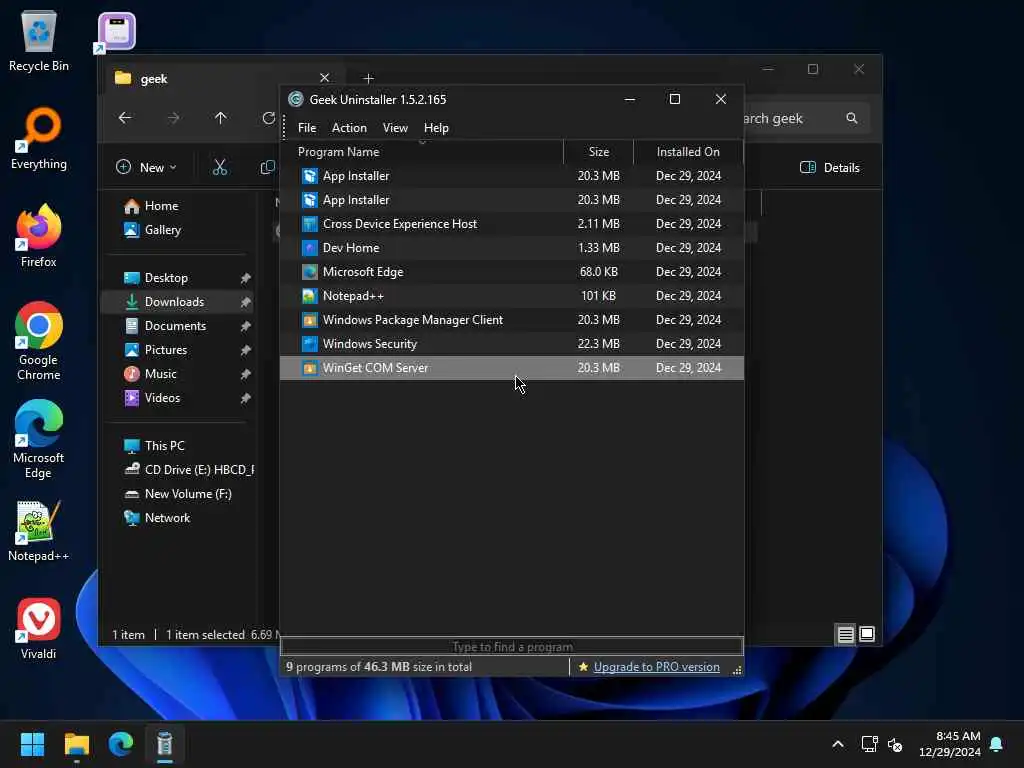
Task: Select WinGet COM Server icon
Action: (x=310, y=368)
